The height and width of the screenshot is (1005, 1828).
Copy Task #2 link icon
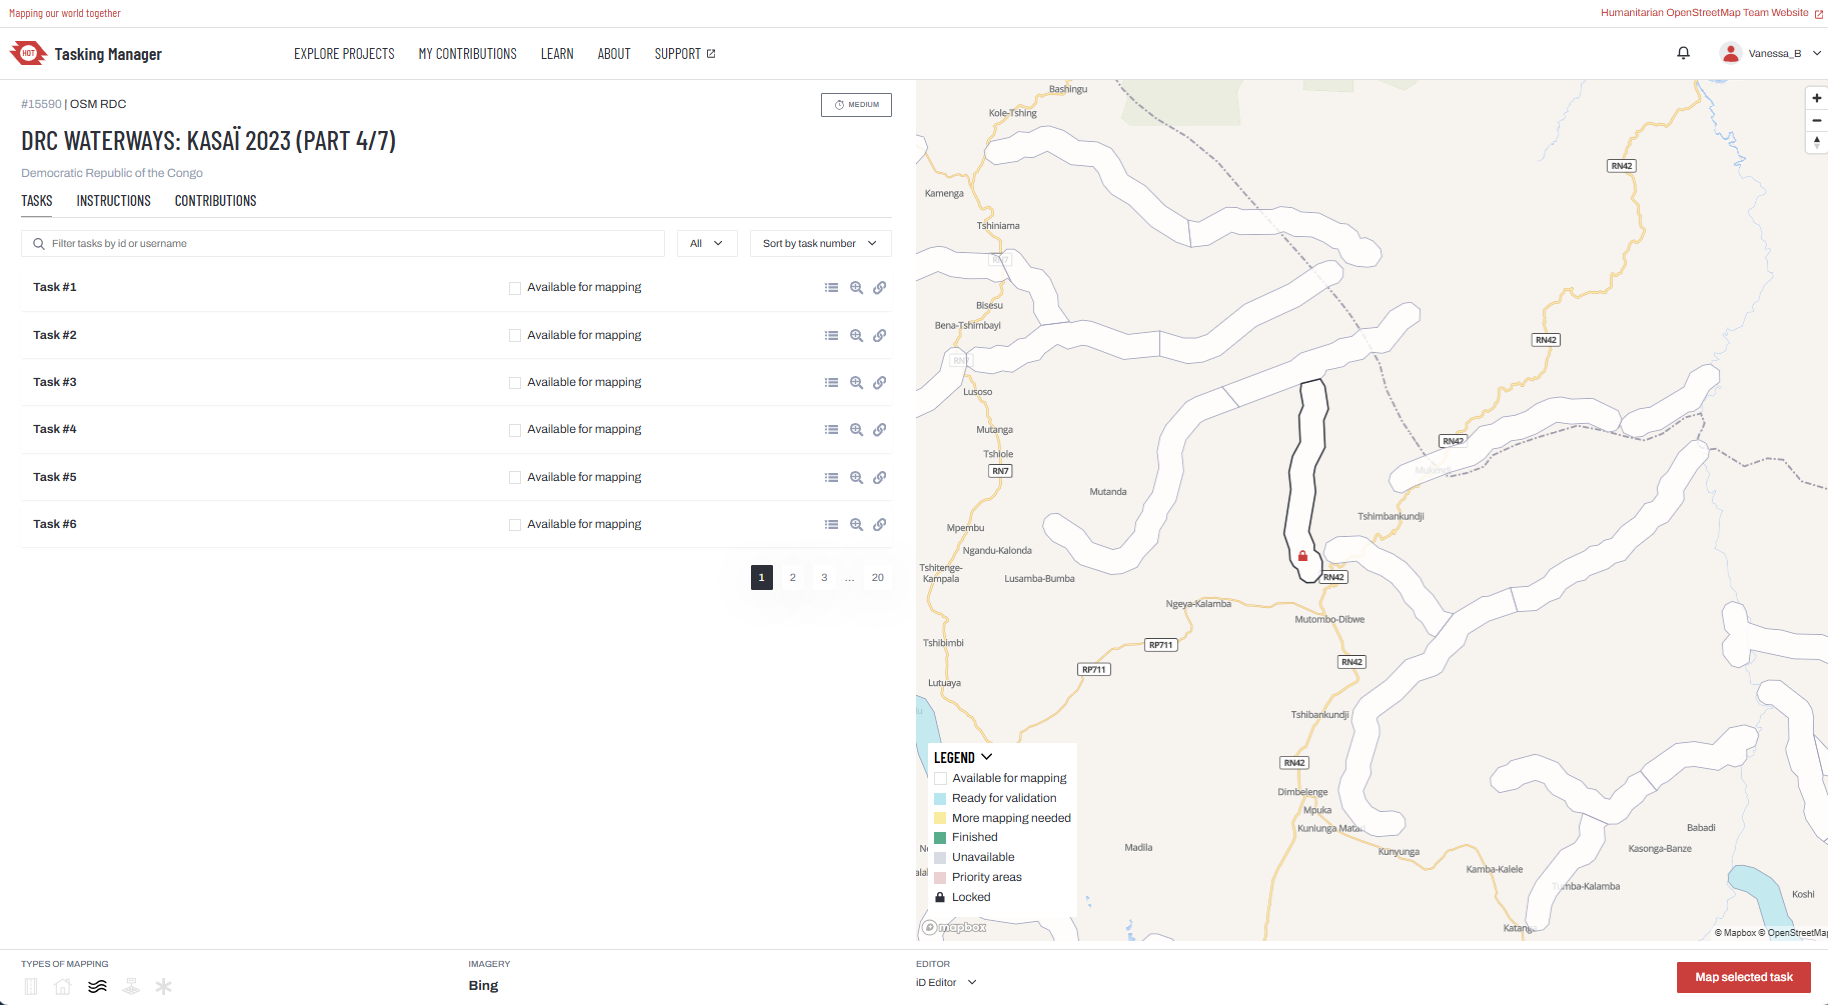[x=879, y=336]
